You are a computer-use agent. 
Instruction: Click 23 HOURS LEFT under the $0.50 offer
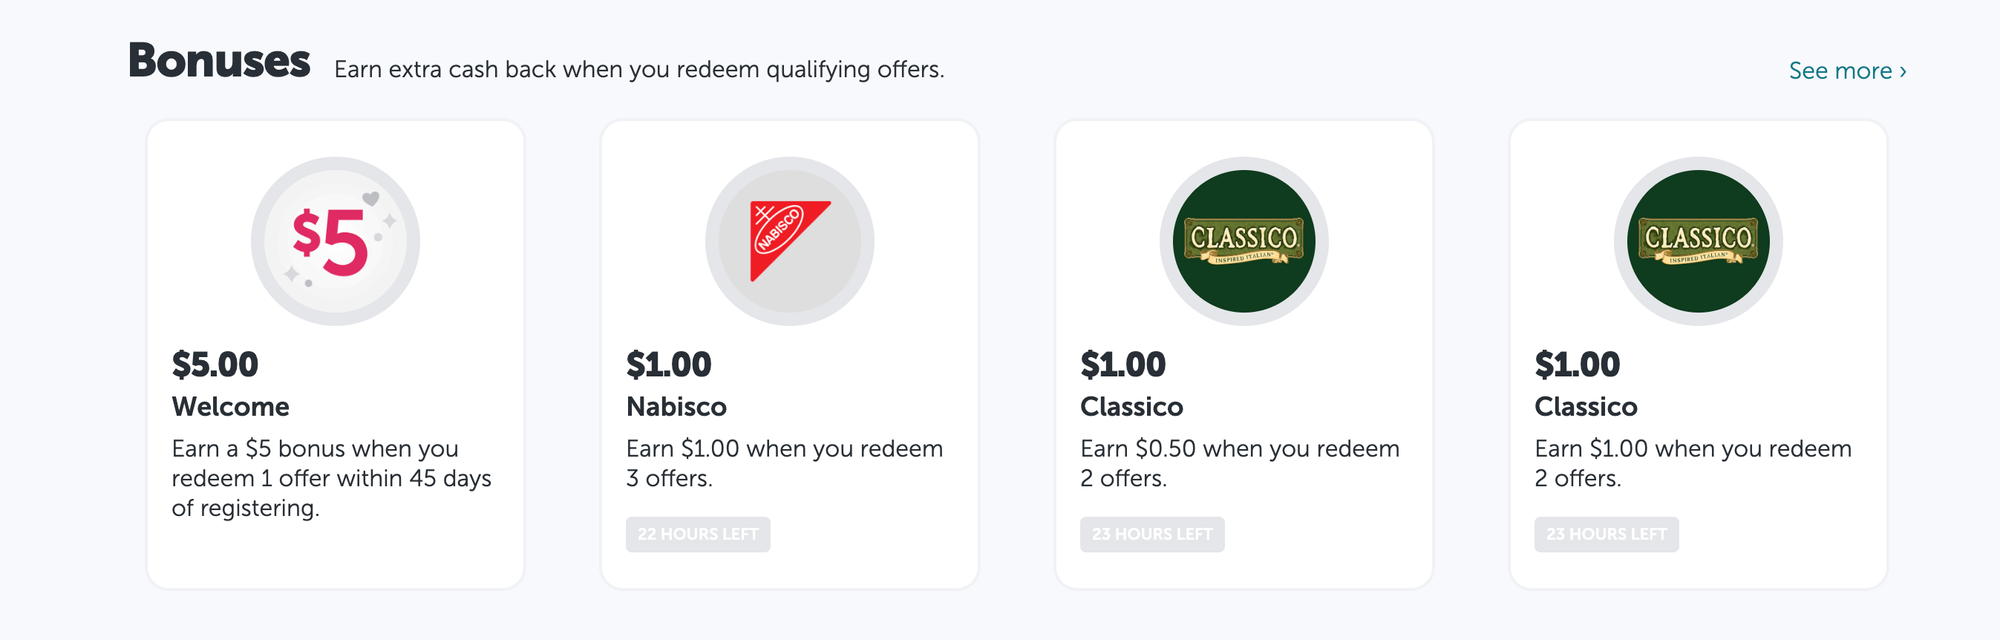[x=1152, y=534]
